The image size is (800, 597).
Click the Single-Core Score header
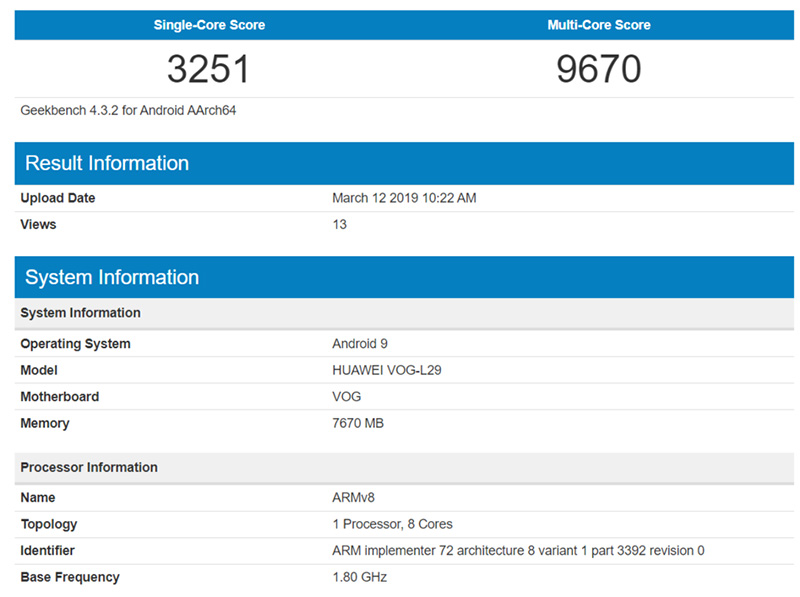pyautogui.click(x=209, y=25)
